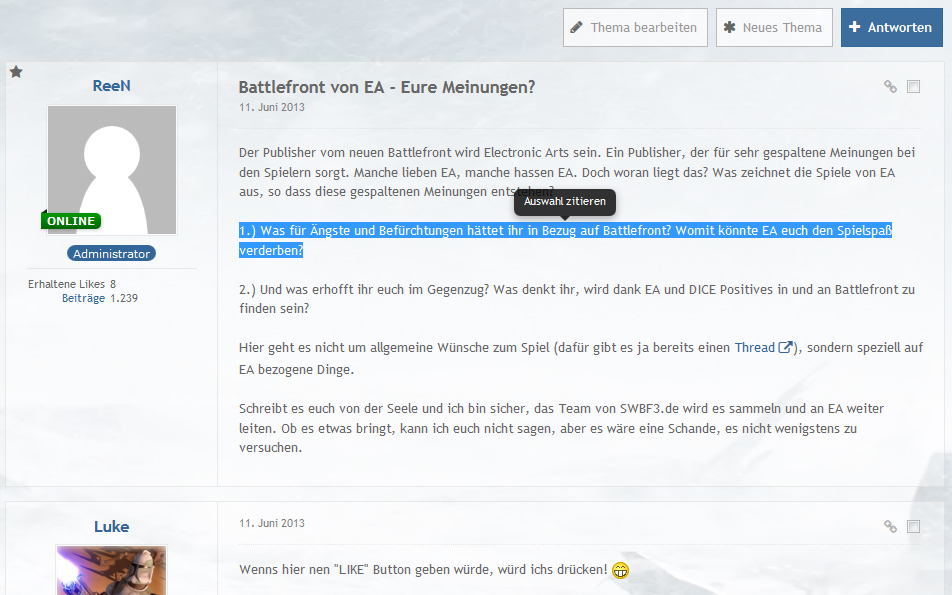Click the asterisk icon in Neues Thema
Viewport: 952px width, 595px height.
click(729, 27)
